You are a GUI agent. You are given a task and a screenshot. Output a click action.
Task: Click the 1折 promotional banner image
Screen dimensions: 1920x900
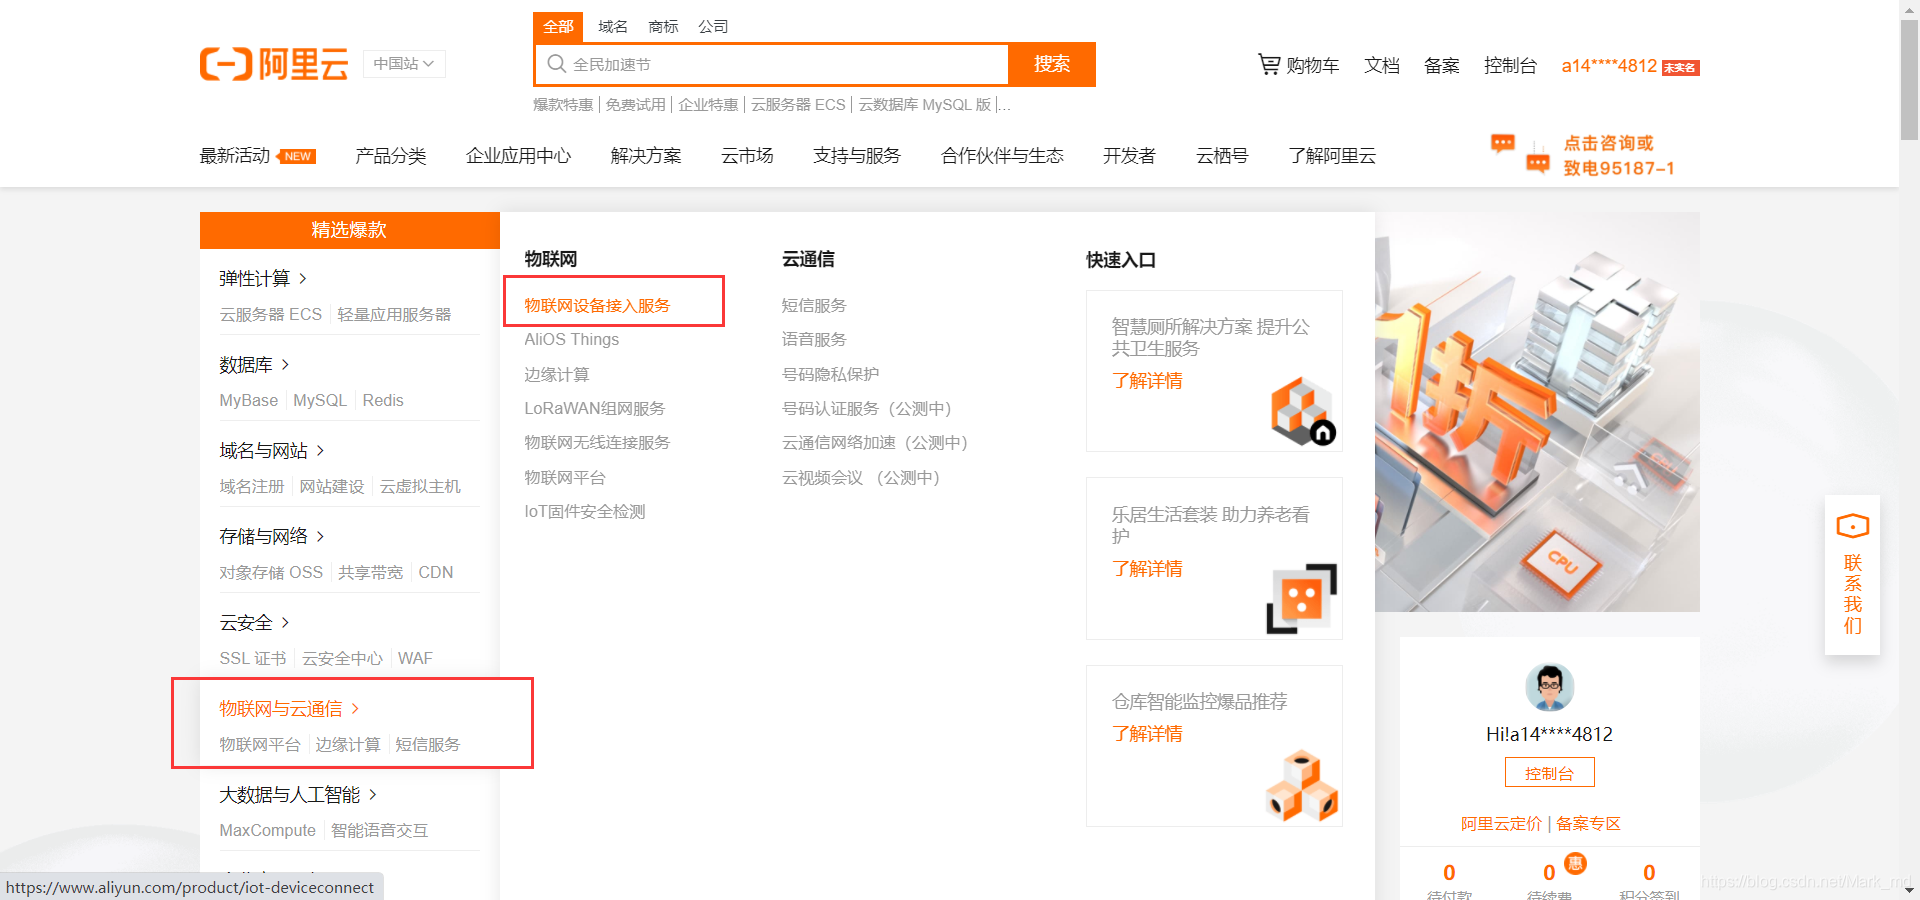tap(1537, 412)
